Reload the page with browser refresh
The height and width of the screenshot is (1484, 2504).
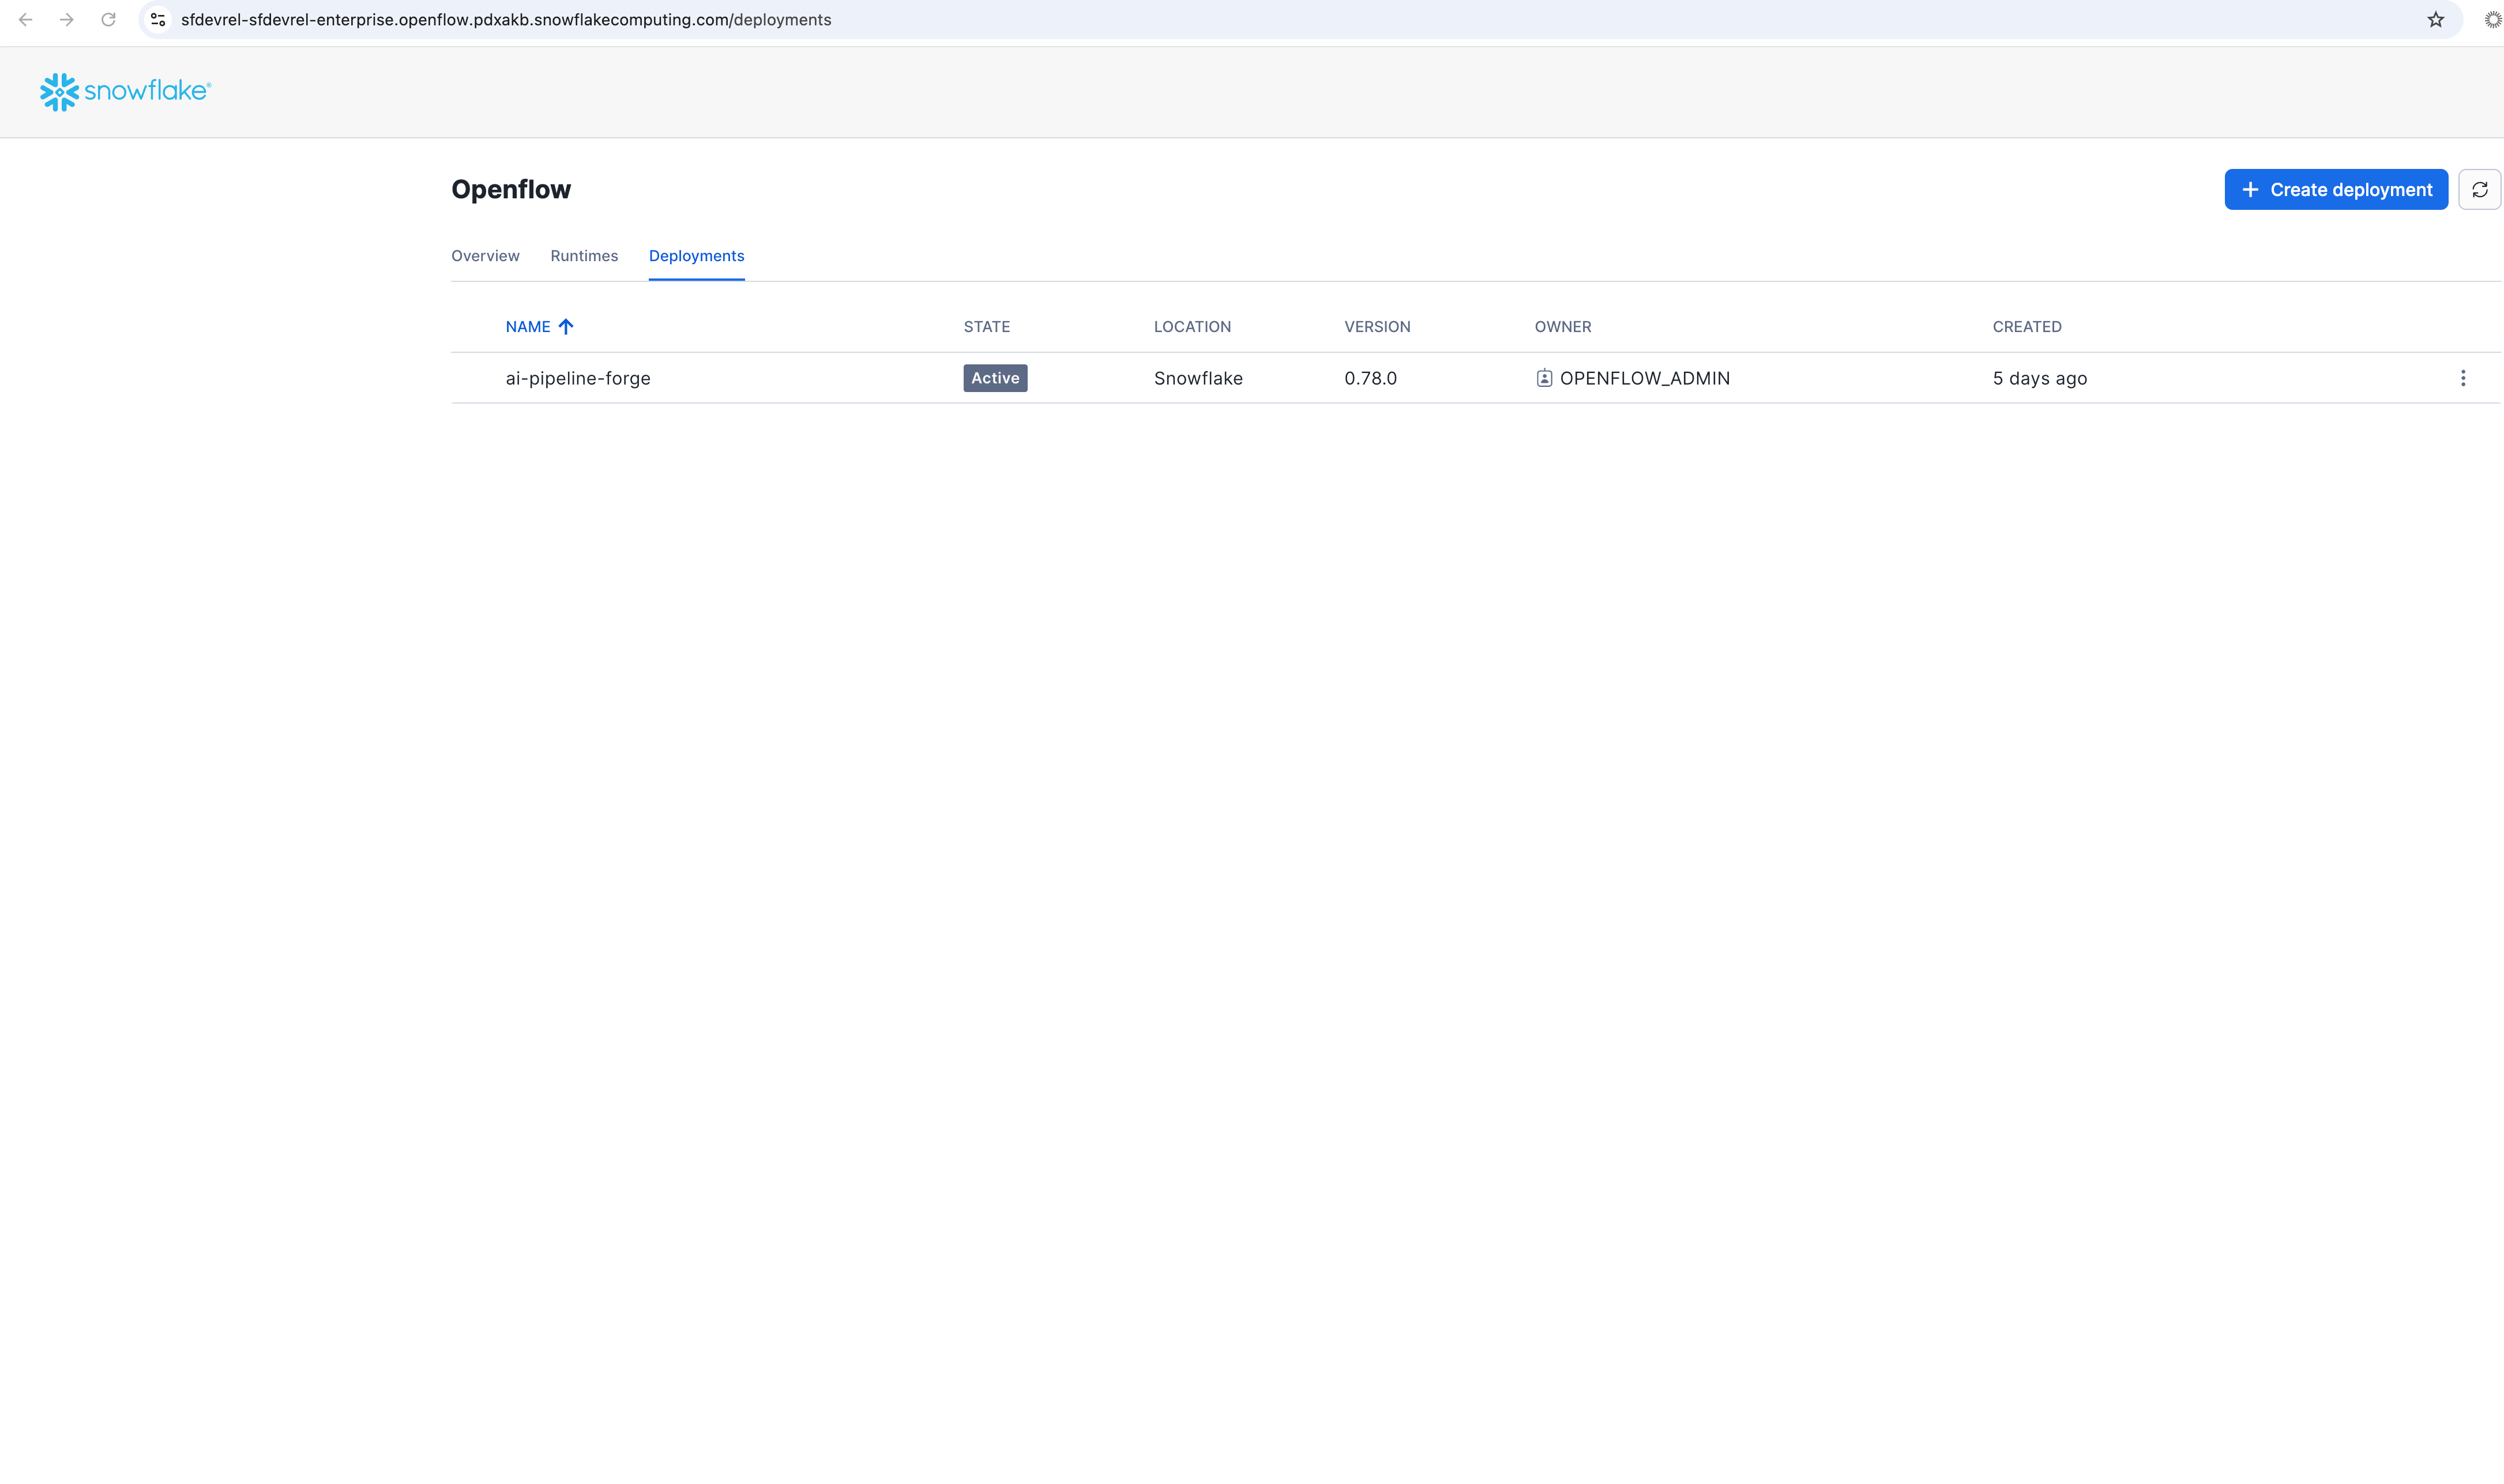coord(108,20)
